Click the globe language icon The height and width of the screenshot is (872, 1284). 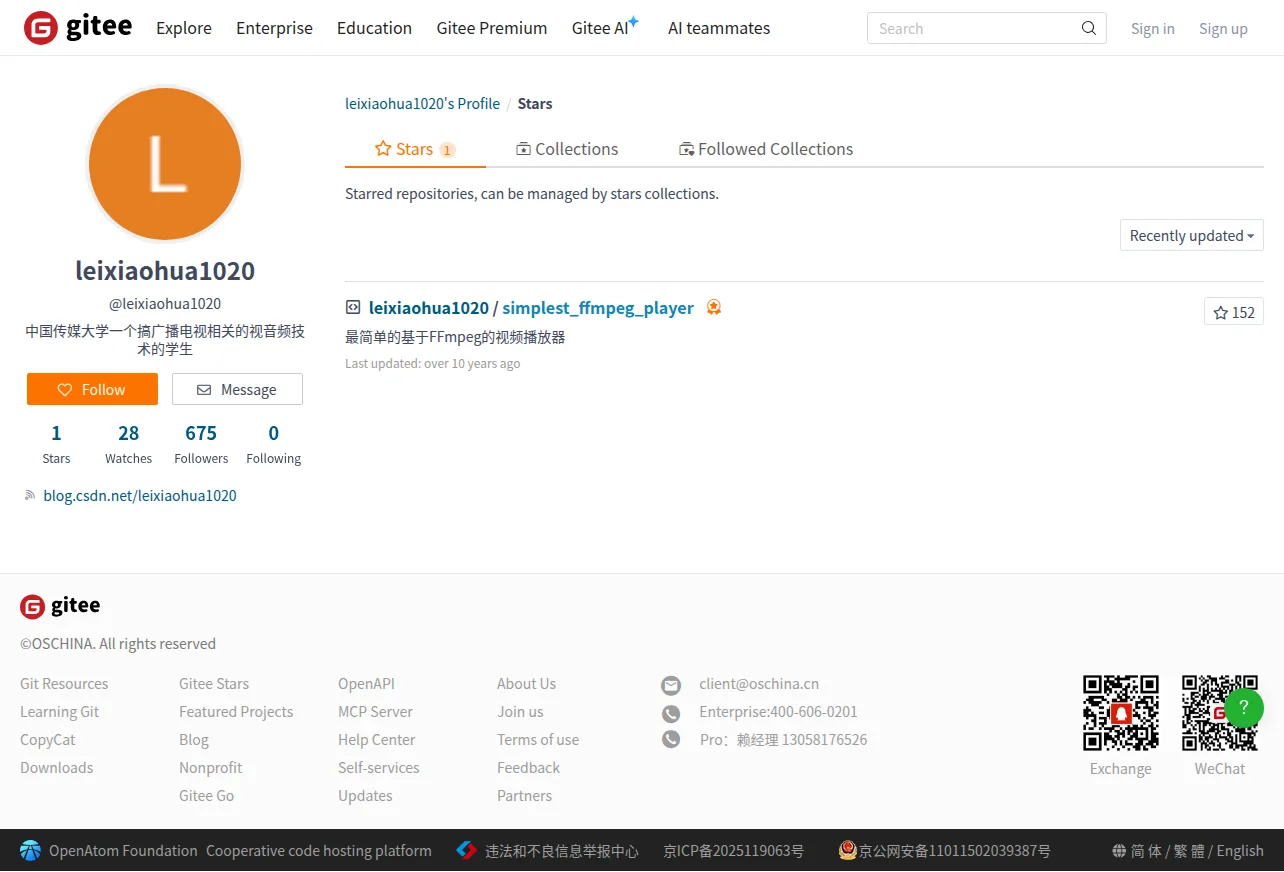tap(1119, 851)
